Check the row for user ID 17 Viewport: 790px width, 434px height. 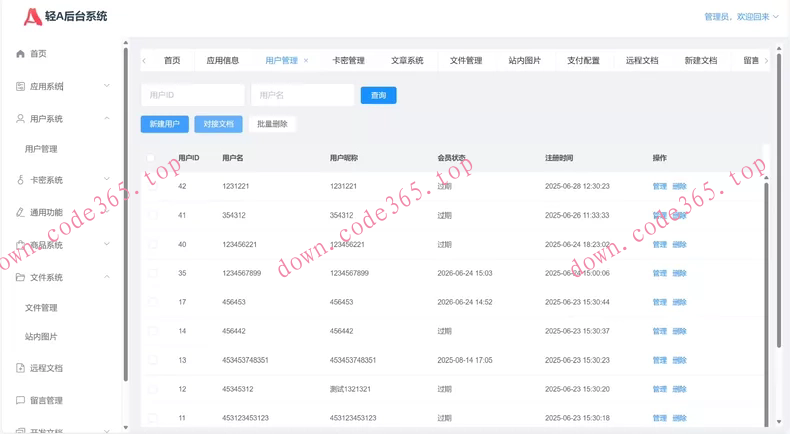(153, 302)
